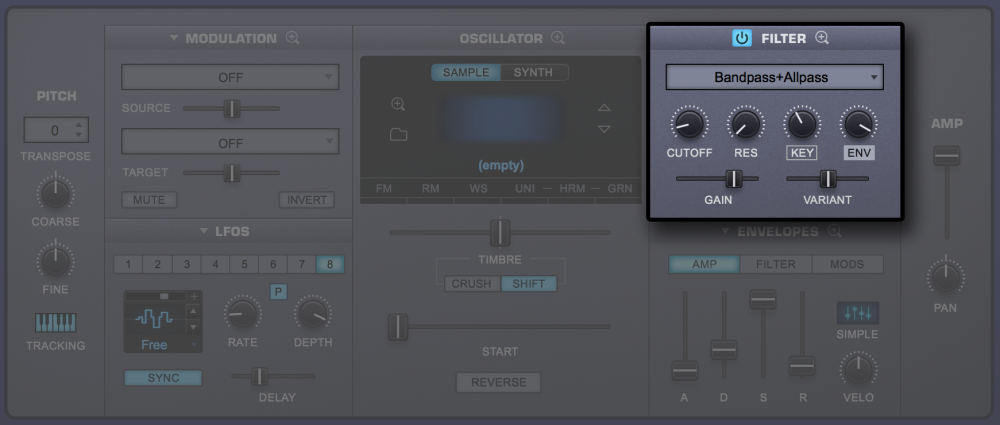Select the GRN oscillator tab
This screenshot has width=1000, height=425.
619,189
